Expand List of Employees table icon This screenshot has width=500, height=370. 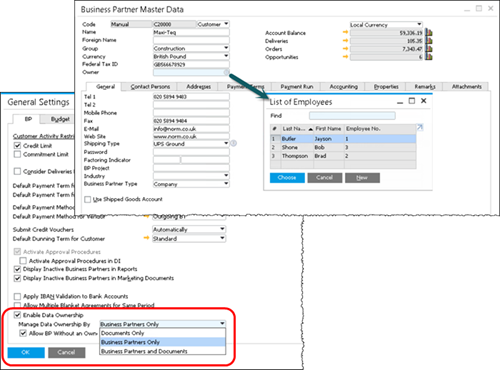pos(420,127)
